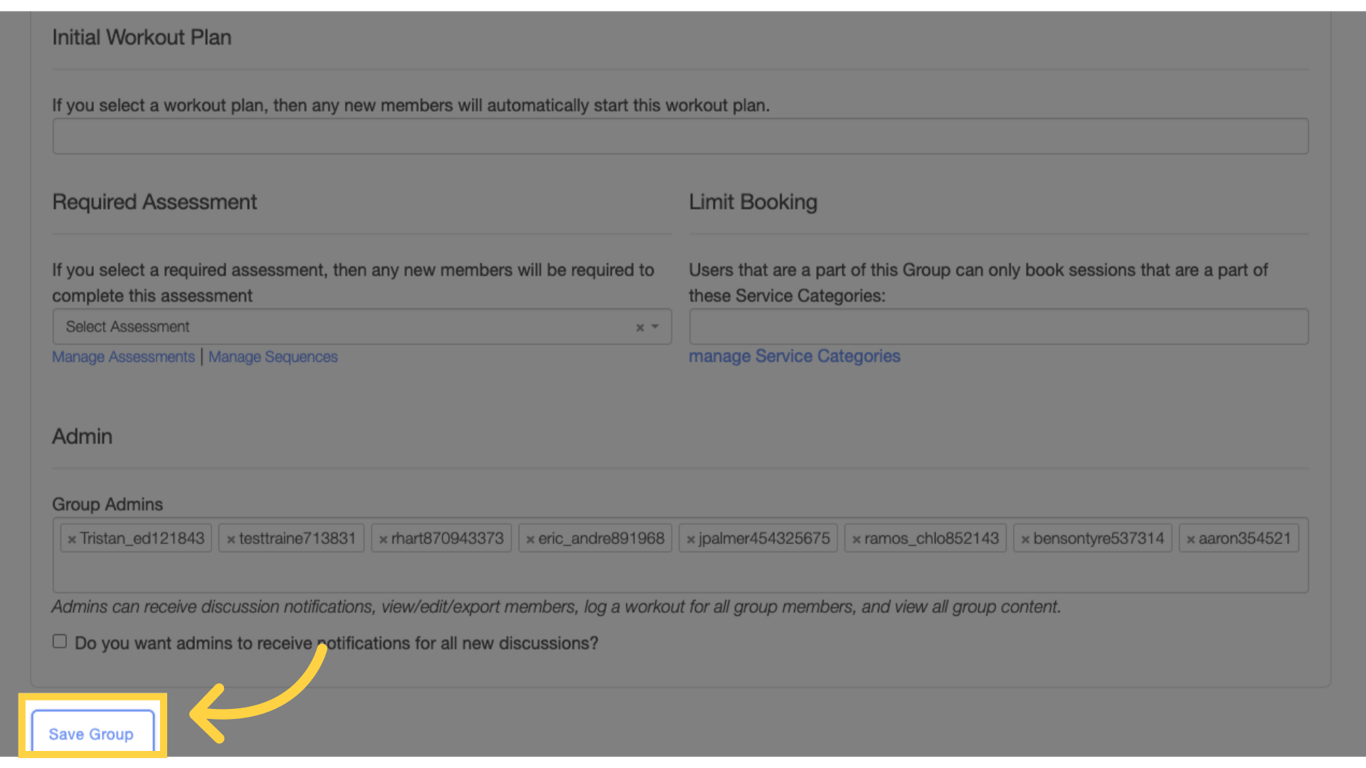Remove the testtraine713831 admin tag
Screen dimensions: 1366x768
pos(231,537)
